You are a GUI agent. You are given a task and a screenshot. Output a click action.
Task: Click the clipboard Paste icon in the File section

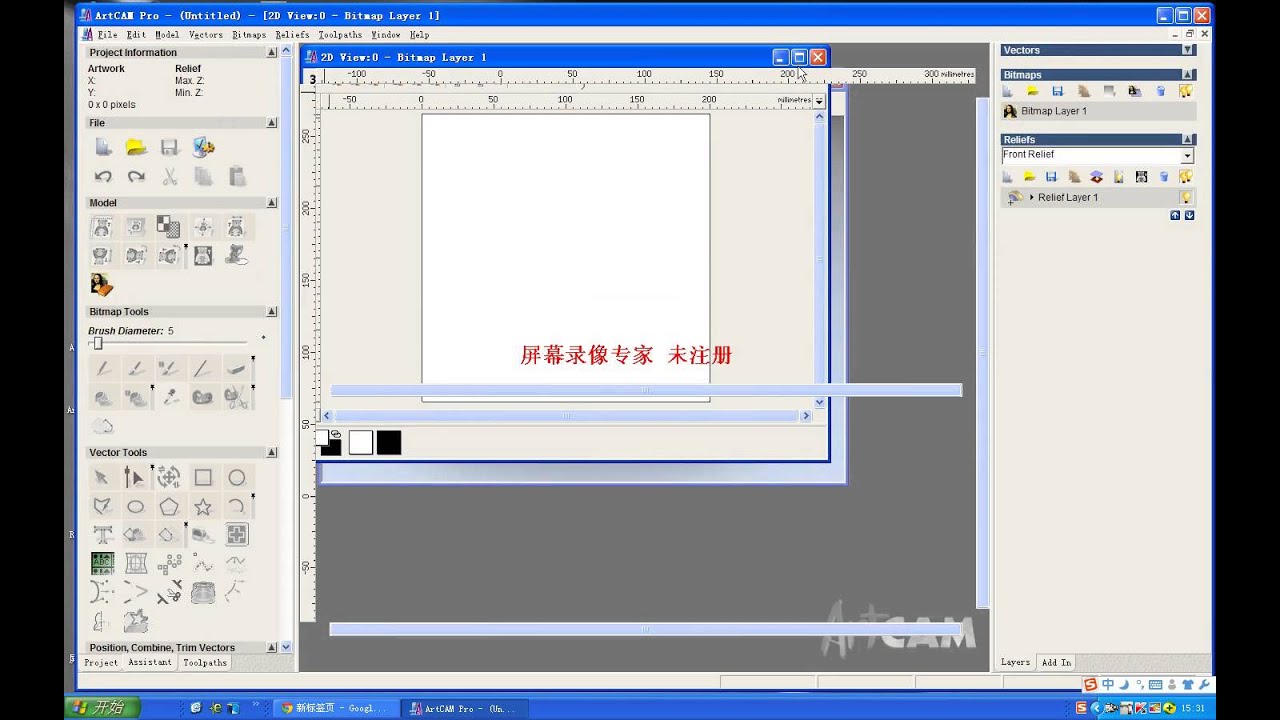[237, 177]
